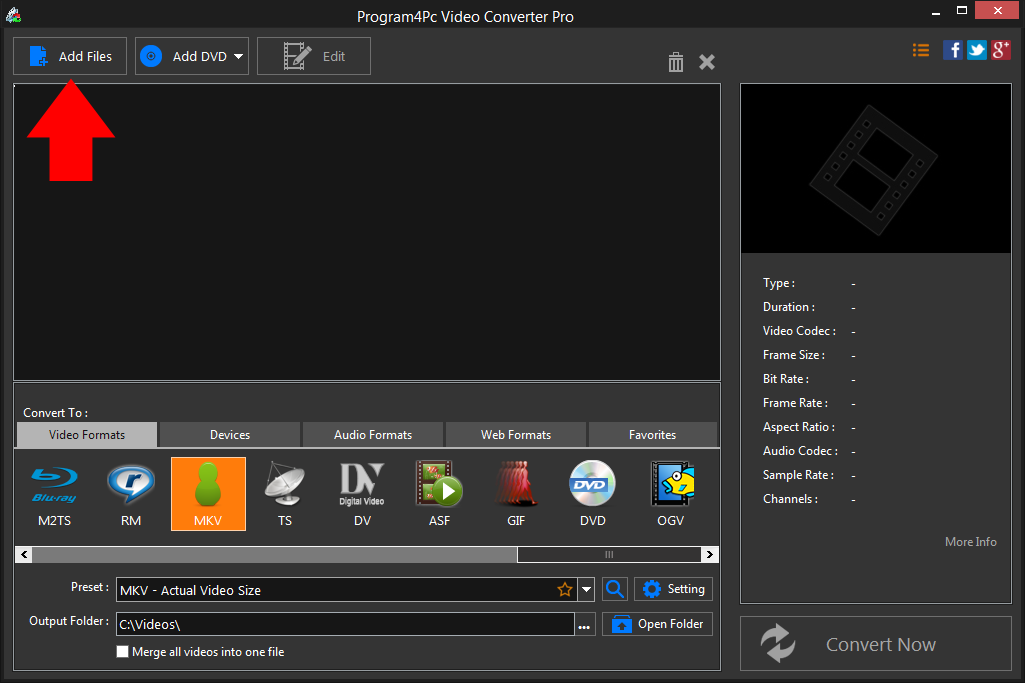Expand the Preset selection dropdown
The height and width of the screenshot is (683, 1025).
tap(587, 589)
